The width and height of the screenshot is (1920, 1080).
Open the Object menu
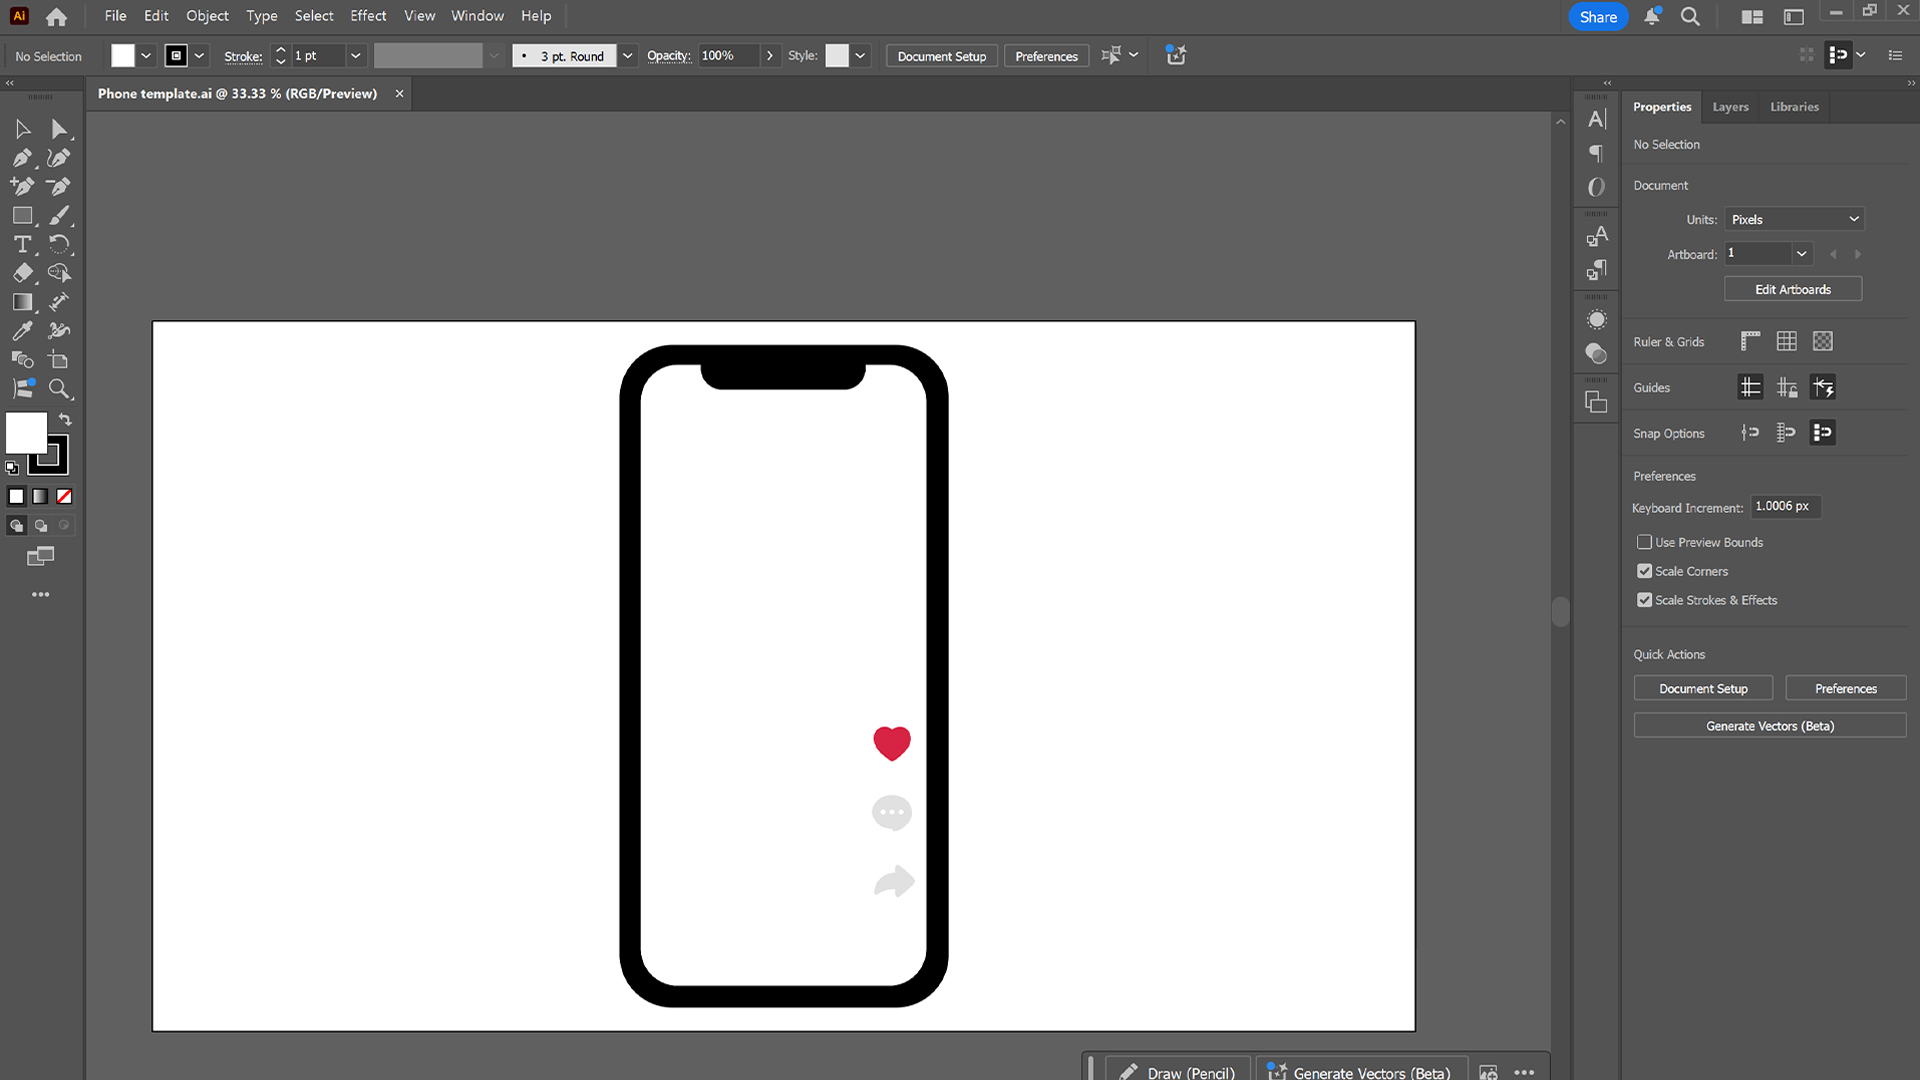pos(207,16)
